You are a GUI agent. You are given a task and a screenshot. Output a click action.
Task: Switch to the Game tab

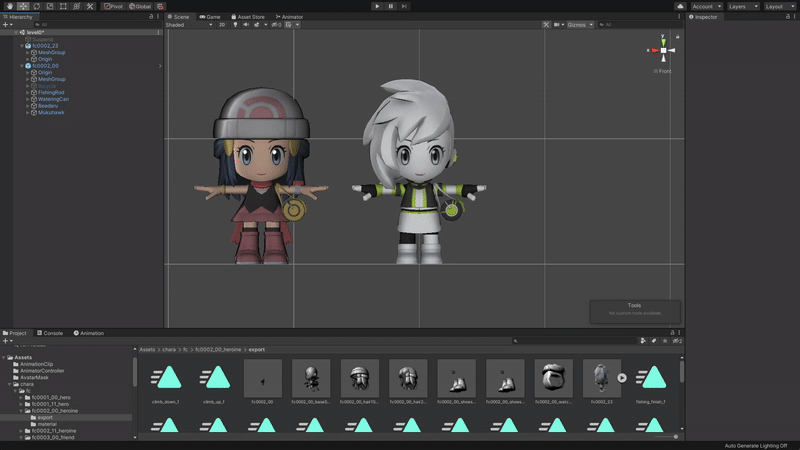click(x=211, y=17)
